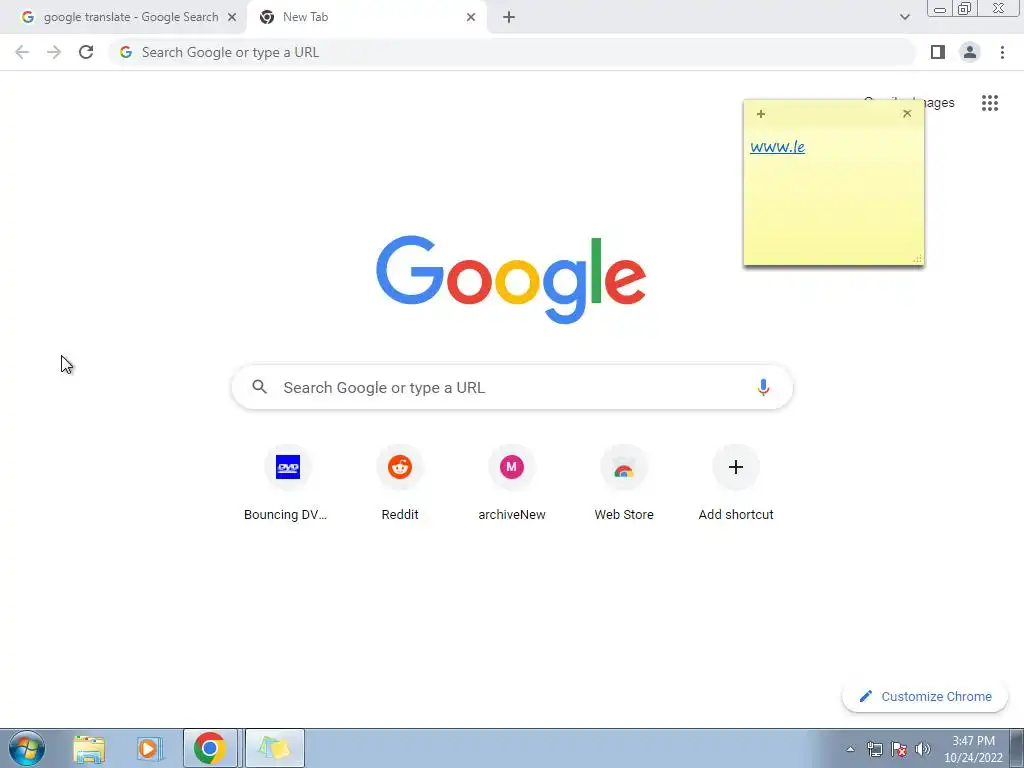Show hidden tray icons

click(x=850, y=749)
